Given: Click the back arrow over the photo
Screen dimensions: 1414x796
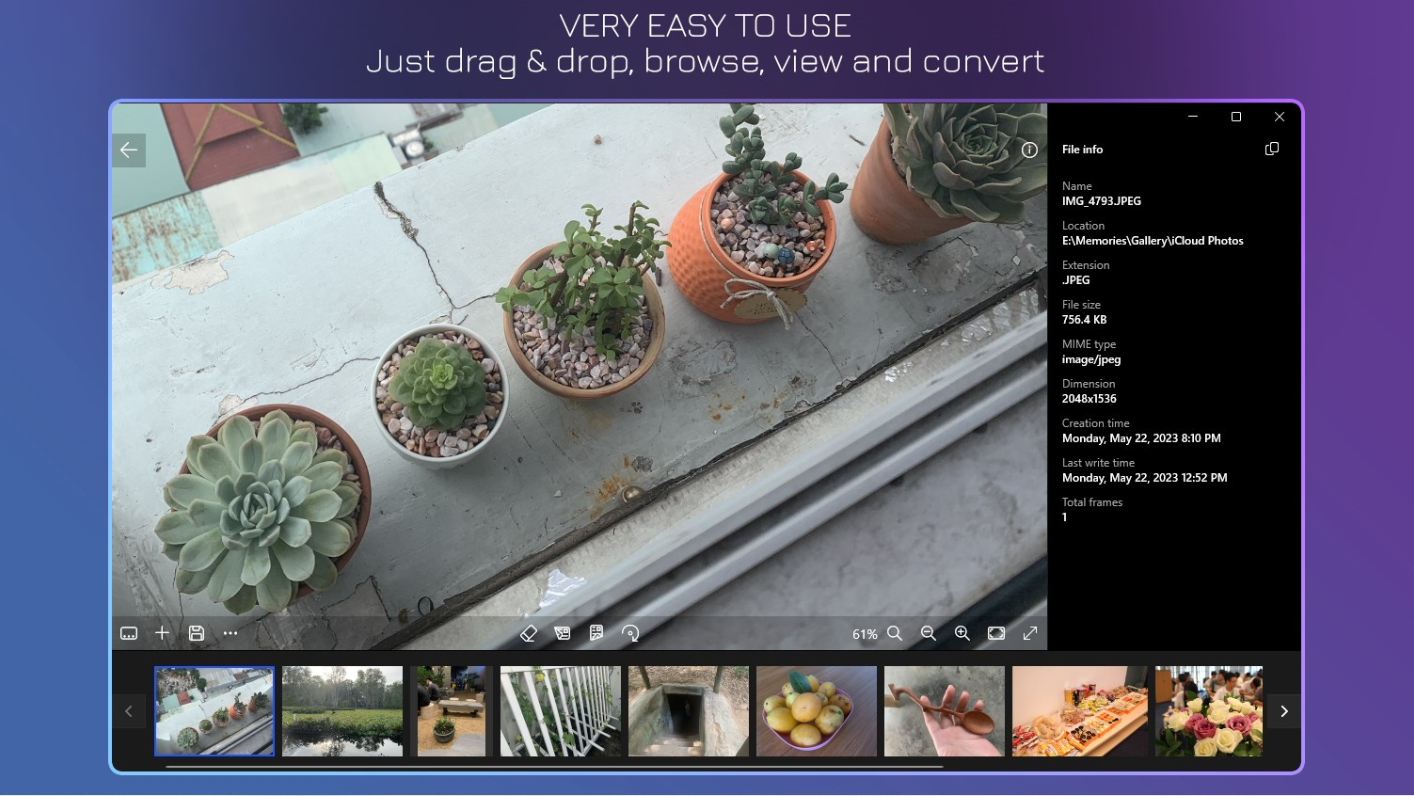Looking at the screenshot, I should (x=129, y=150).
